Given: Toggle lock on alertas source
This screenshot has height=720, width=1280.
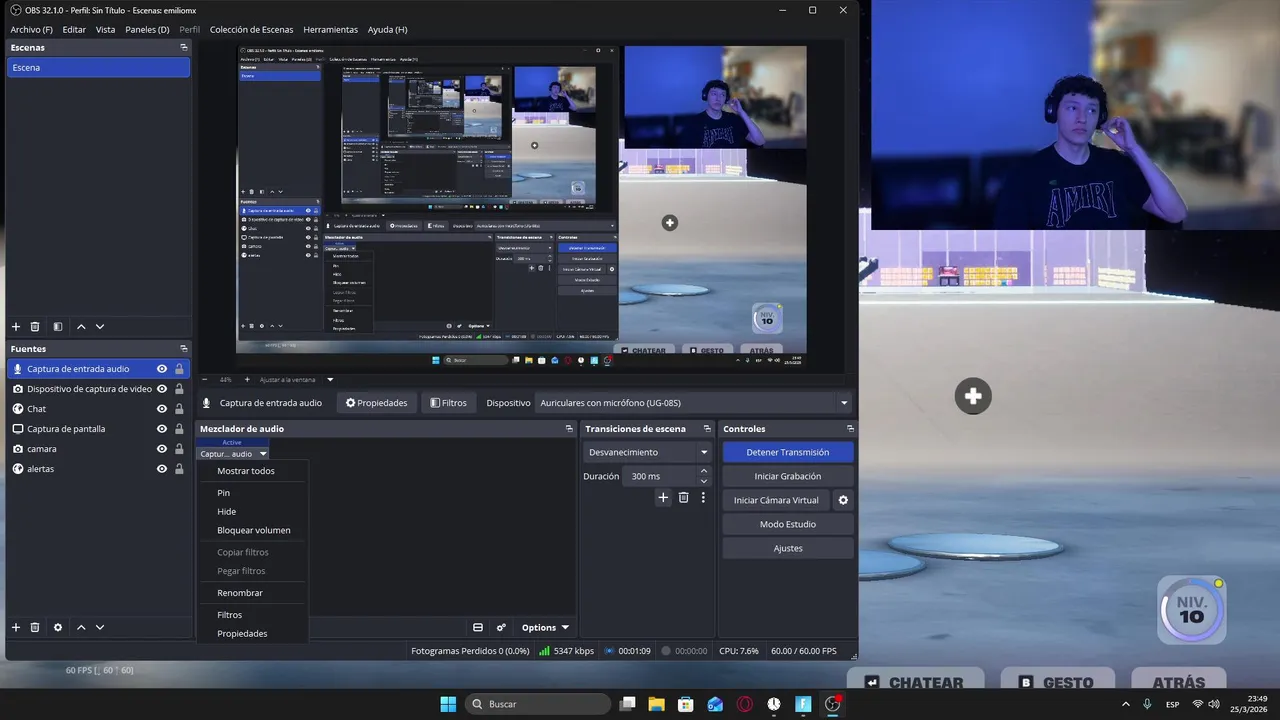Looking at the screenshot, I should [x=179, y=469].
